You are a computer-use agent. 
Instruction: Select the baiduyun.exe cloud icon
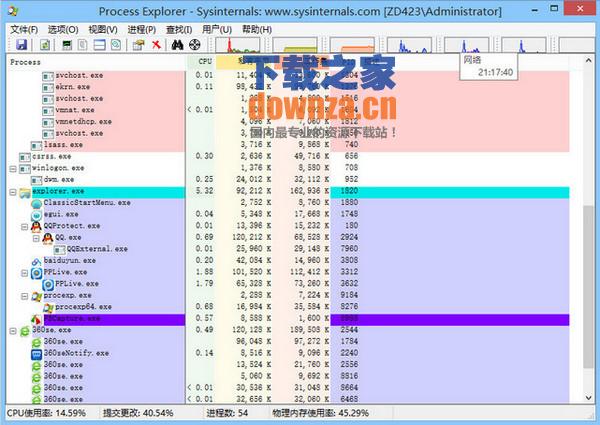37,262
